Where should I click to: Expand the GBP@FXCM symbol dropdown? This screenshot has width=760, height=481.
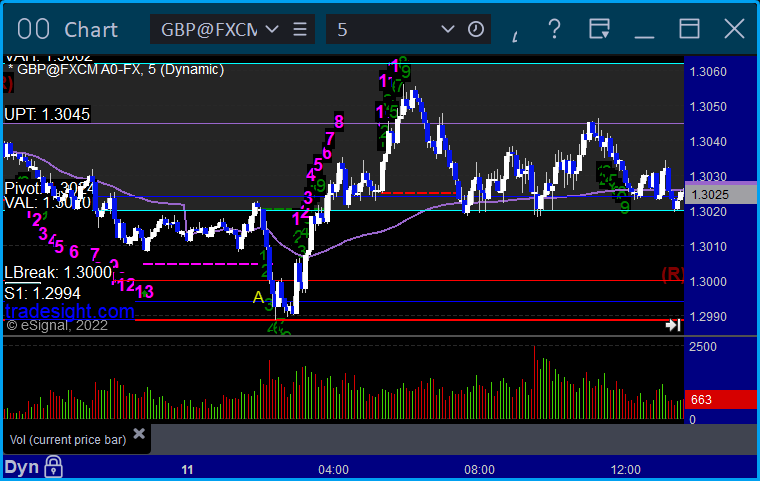point(271,29)
